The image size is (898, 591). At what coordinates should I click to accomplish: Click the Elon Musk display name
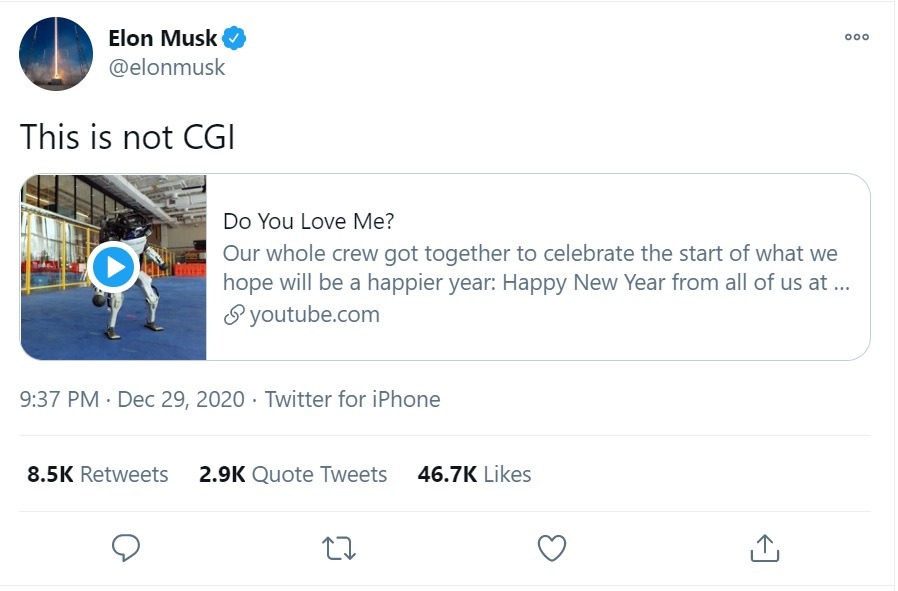pos(163,38)
